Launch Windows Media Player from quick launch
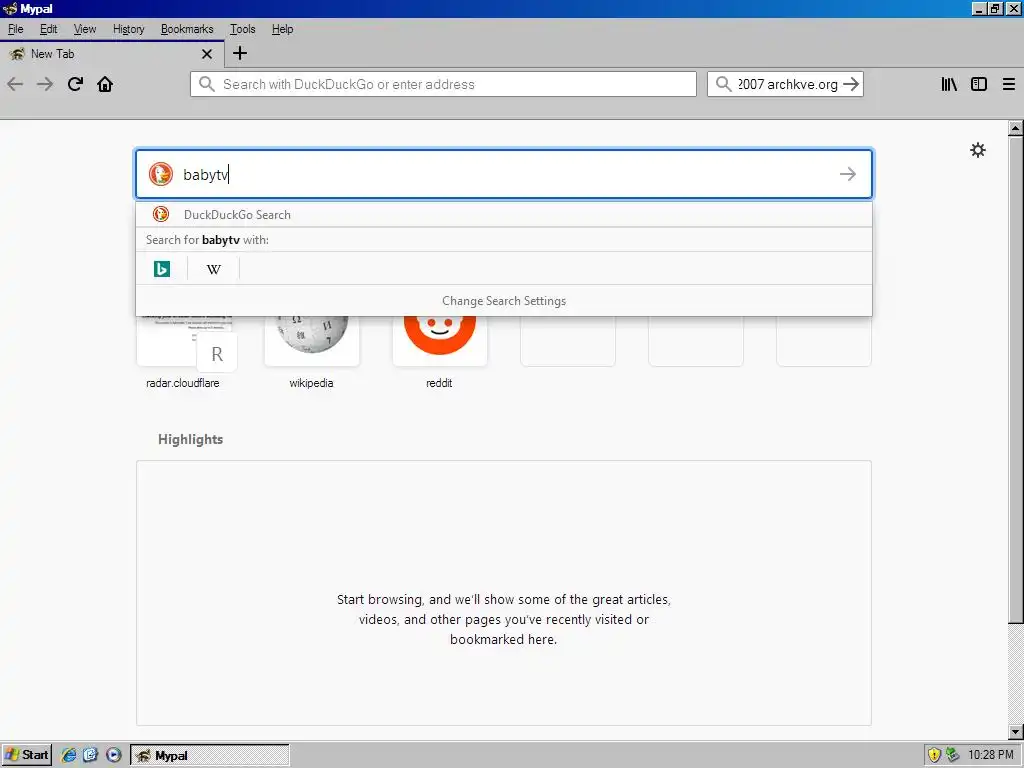This screenshot has width=1024, height=768. point(114,755)
